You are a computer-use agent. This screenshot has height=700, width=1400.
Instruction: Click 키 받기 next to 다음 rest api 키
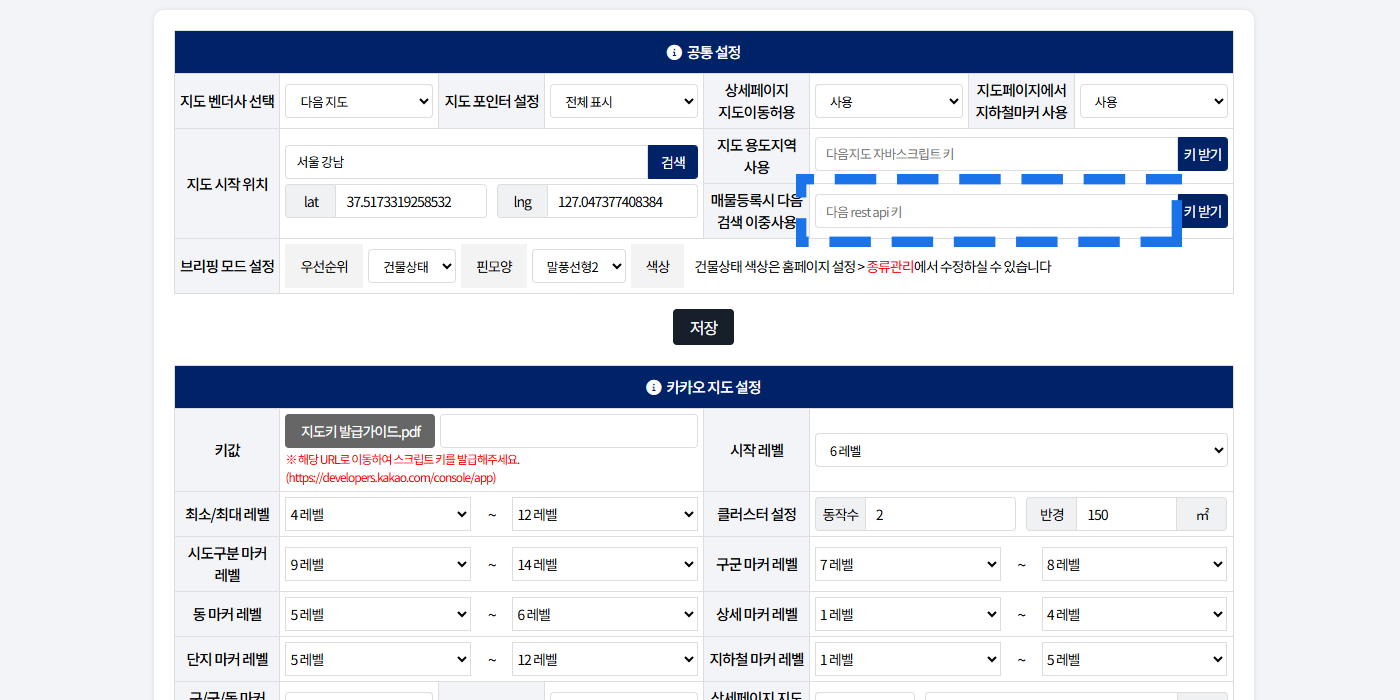(x=1202, y=211)
